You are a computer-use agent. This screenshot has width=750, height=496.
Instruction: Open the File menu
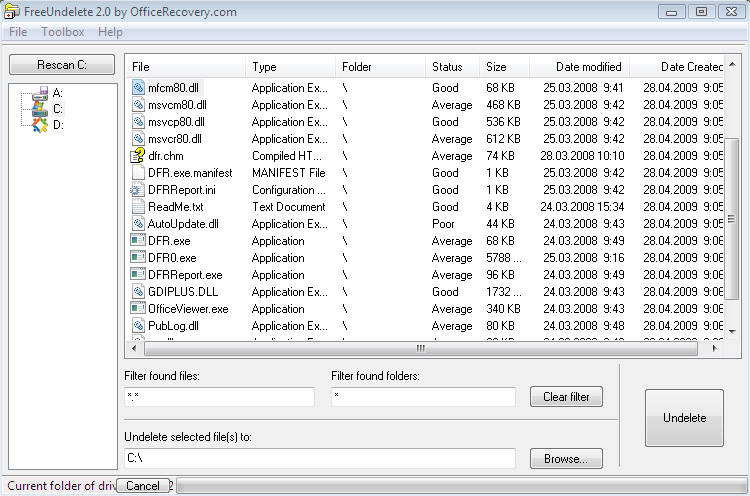(x=18, y=32)
